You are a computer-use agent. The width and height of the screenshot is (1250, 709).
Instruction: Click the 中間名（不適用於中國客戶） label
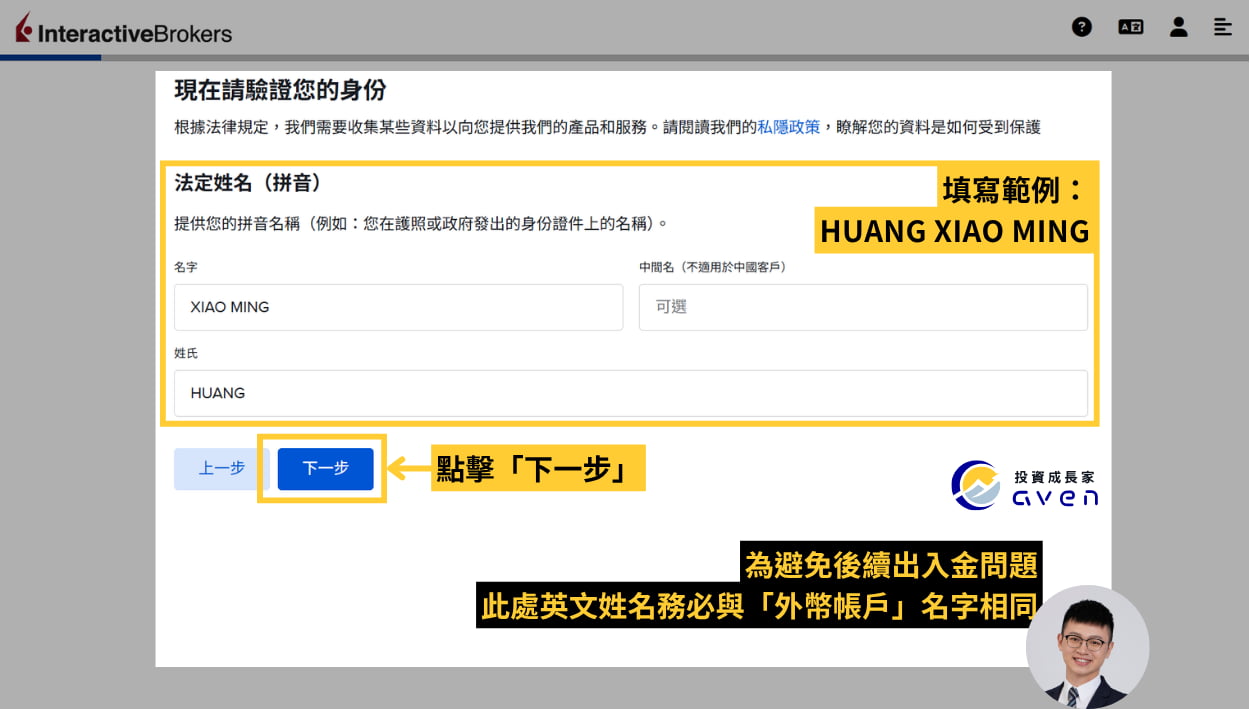point(713,268)
